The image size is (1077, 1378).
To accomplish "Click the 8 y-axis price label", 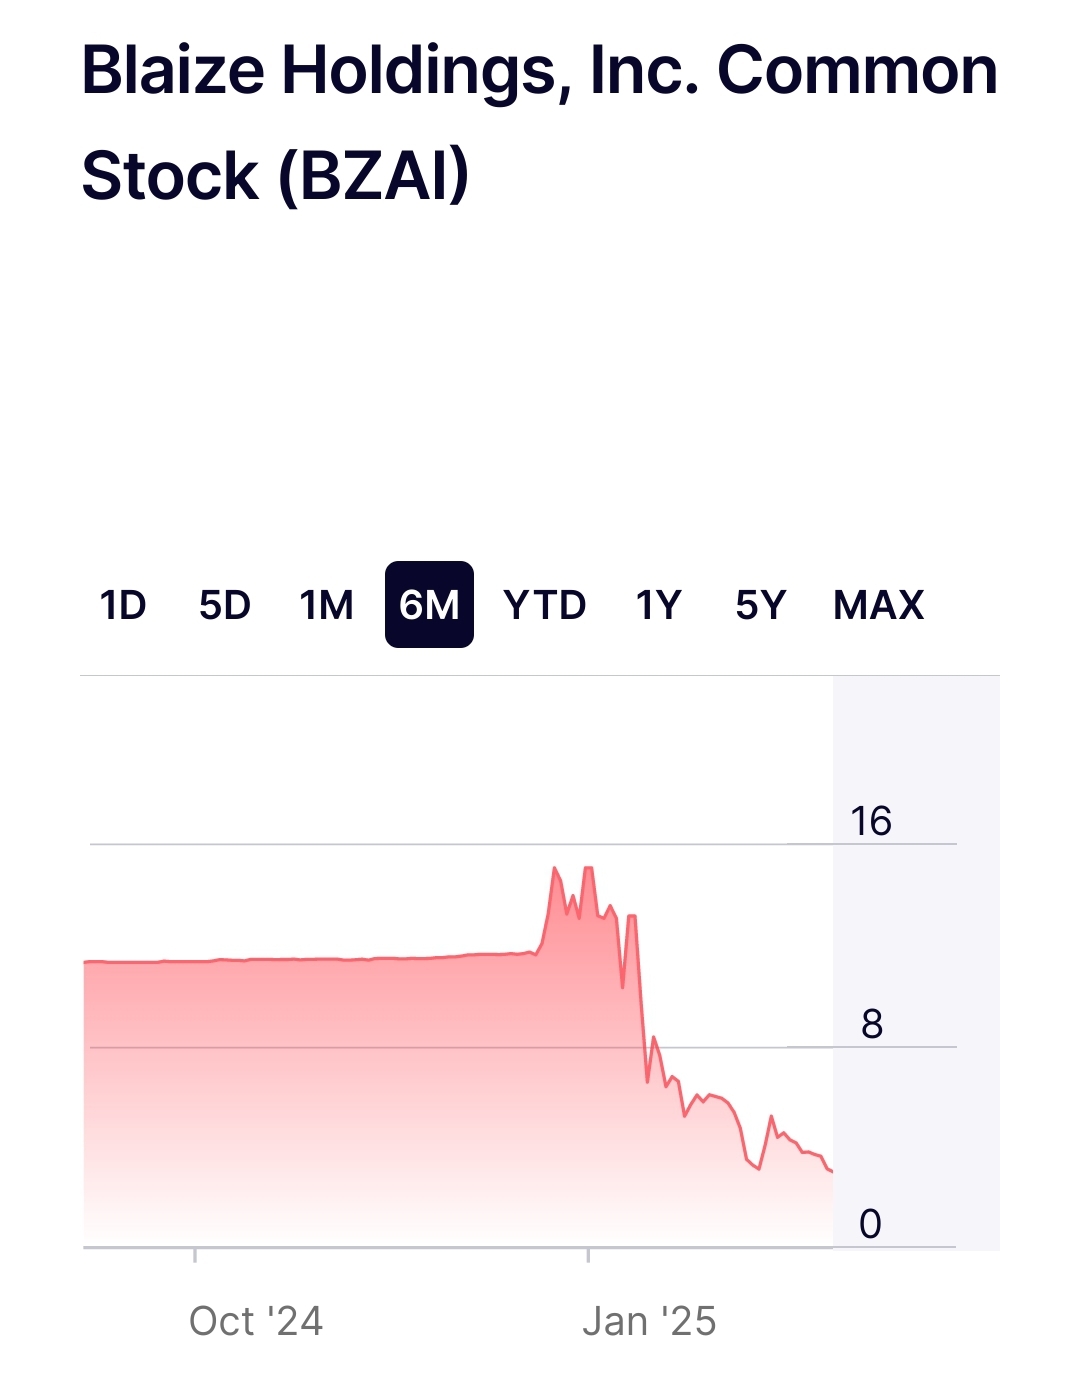I will click(871, 1024).
